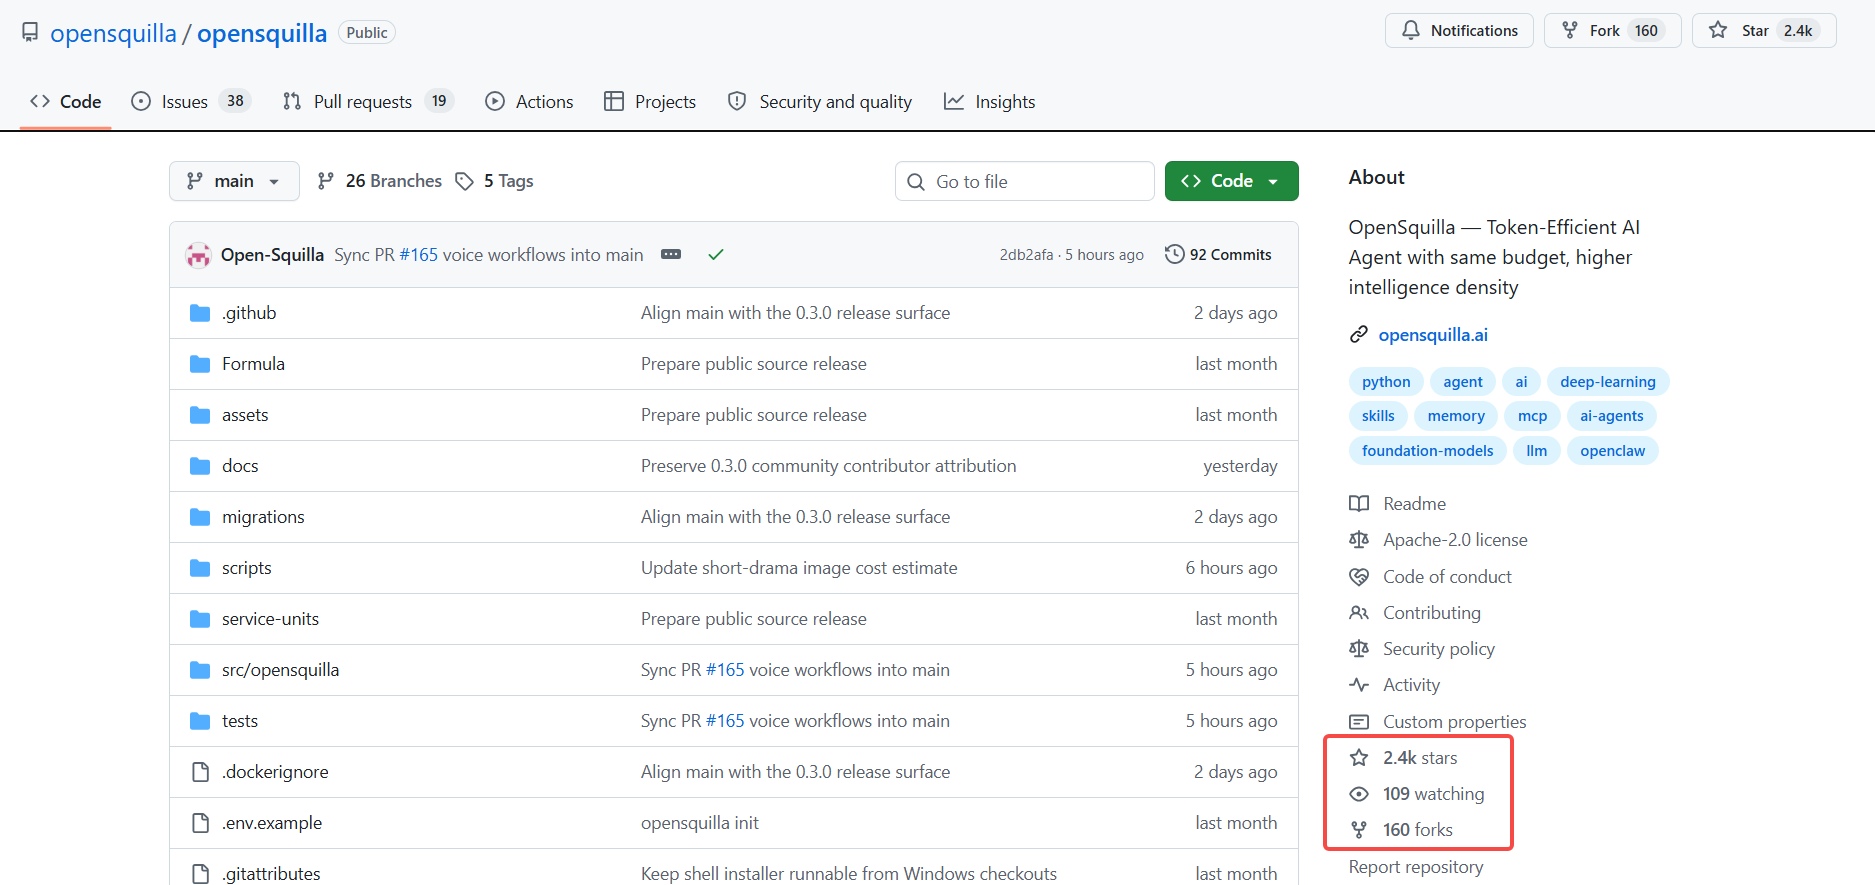1875x885 pixels.
Task: Go to the Projects tab
Action: (650, 101)
